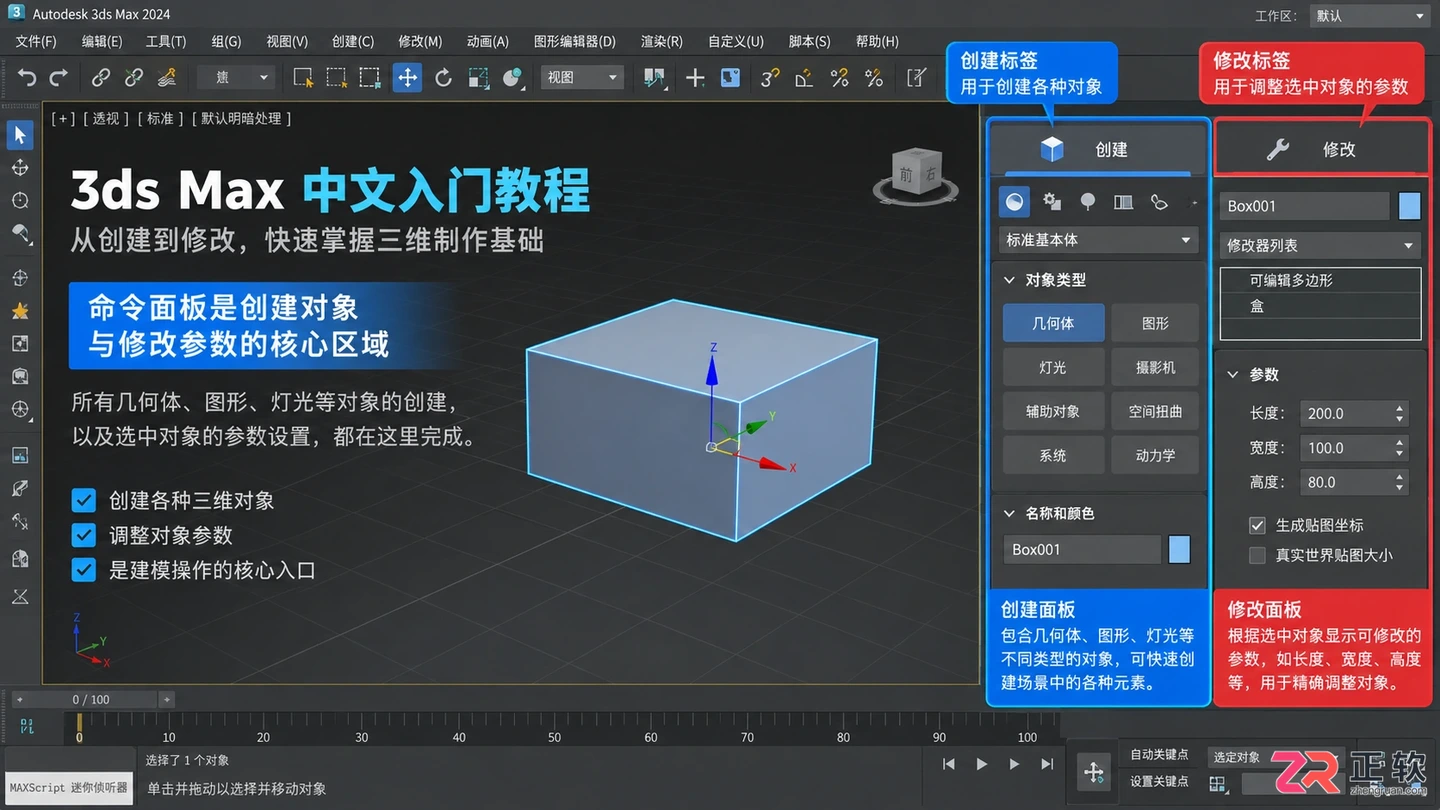
Task: Open the selection filter dropdown in toolbar
Action: click(x=236, y=77)
